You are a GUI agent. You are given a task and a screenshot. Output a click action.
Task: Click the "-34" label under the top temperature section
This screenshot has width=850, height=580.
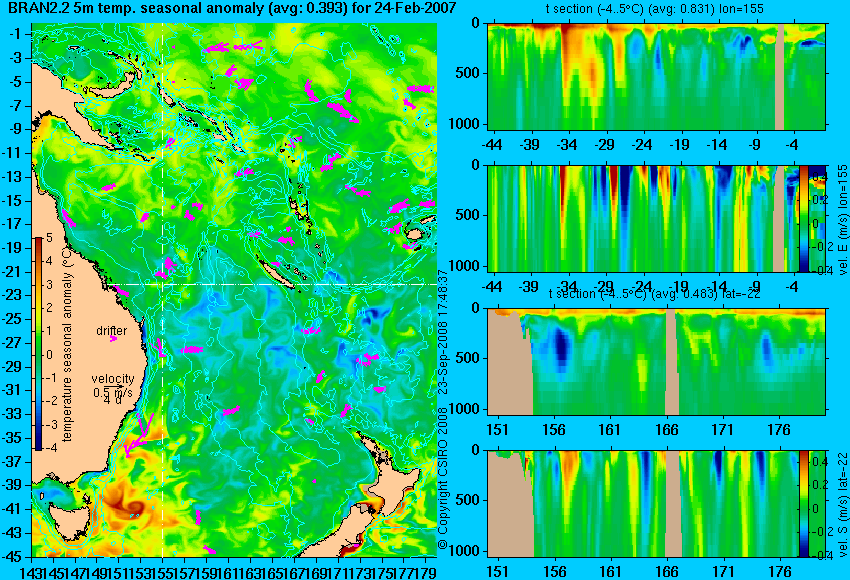566,145
